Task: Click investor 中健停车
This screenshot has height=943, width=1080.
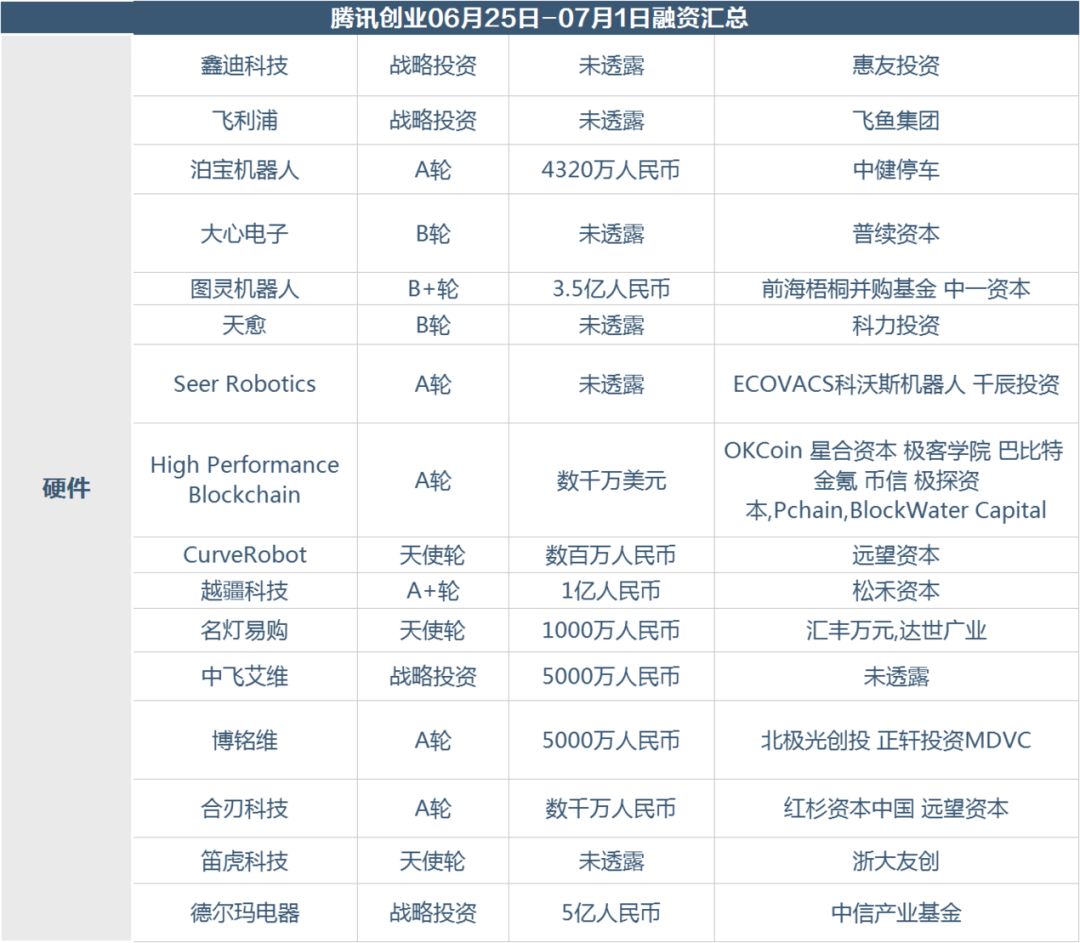Action: [895, 170]
